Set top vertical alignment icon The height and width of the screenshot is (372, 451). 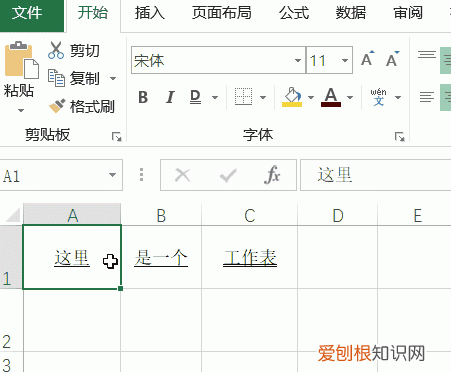point(427,54)
